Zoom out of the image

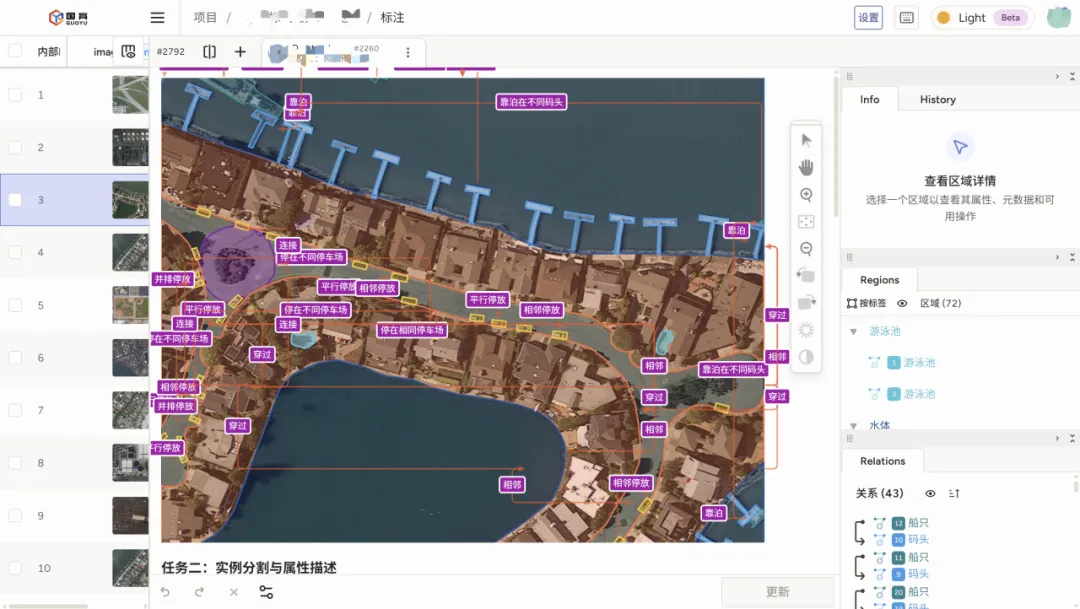pyautogui.click(x=806, y=249)
